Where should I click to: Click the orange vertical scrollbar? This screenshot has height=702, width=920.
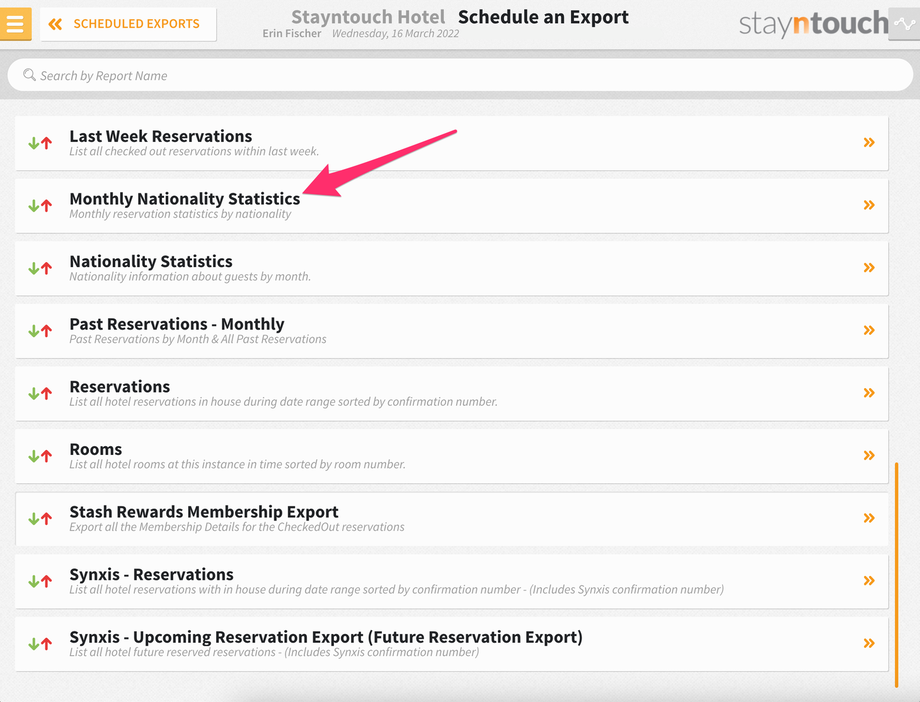tap(897, 575)
